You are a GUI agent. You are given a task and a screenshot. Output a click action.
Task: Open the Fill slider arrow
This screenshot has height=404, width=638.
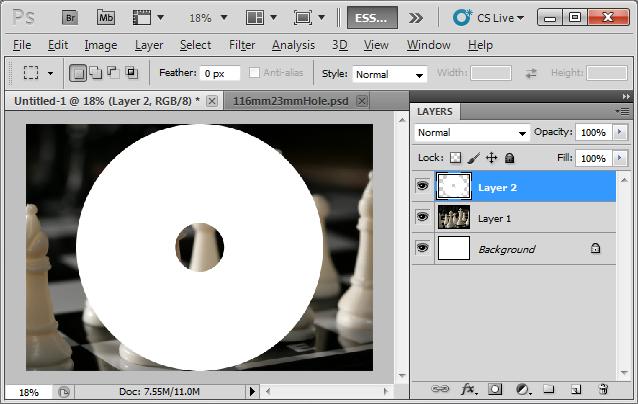pos(620,158)
